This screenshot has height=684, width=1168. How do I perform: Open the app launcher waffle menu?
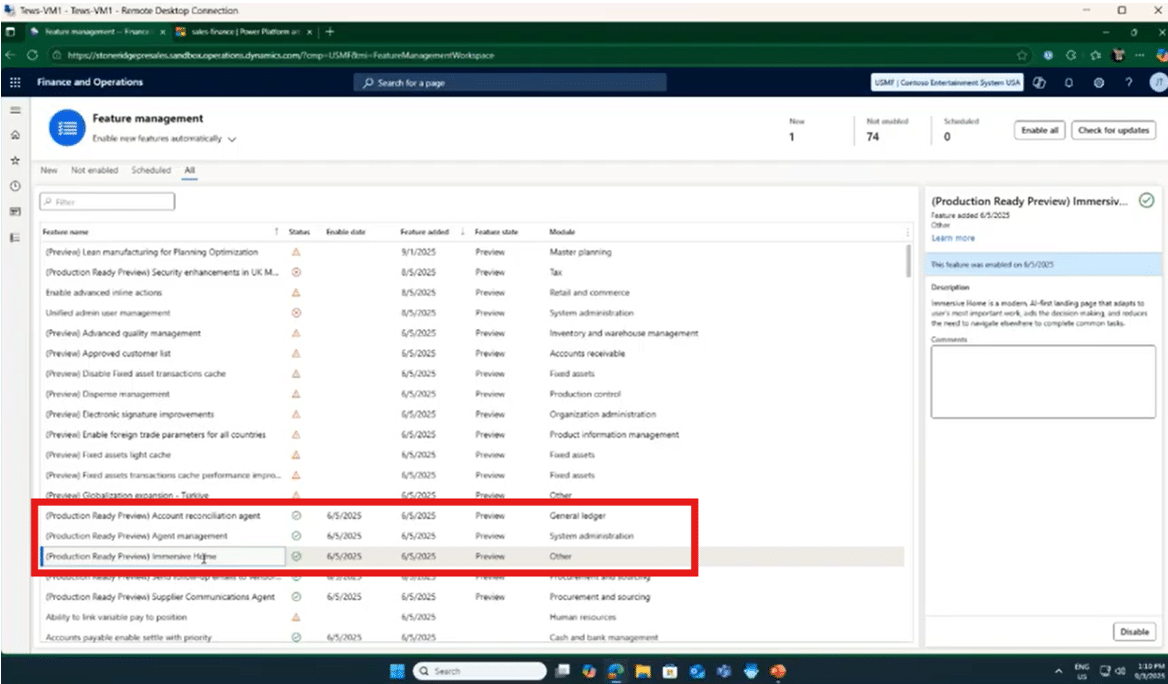click(15, 82)
